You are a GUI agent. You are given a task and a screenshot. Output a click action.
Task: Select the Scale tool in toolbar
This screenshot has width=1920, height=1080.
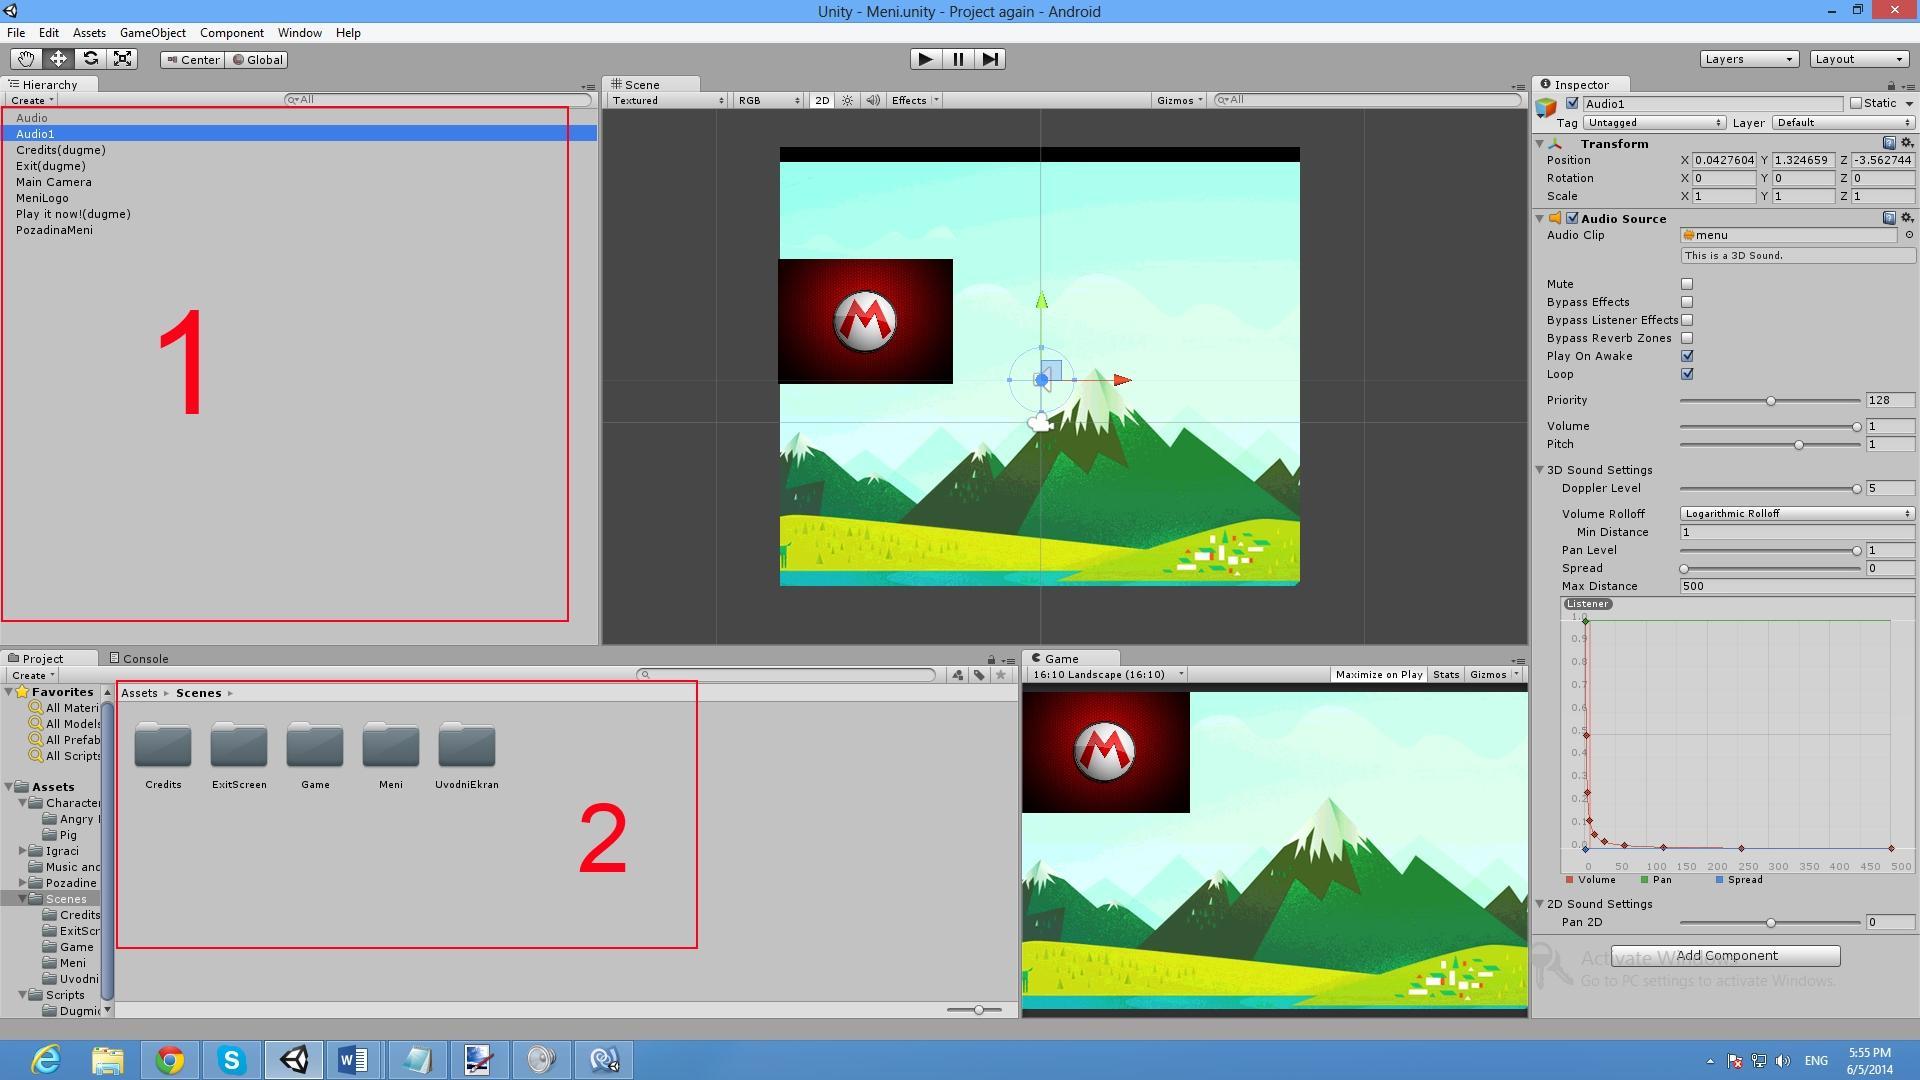tap(122, 59)
